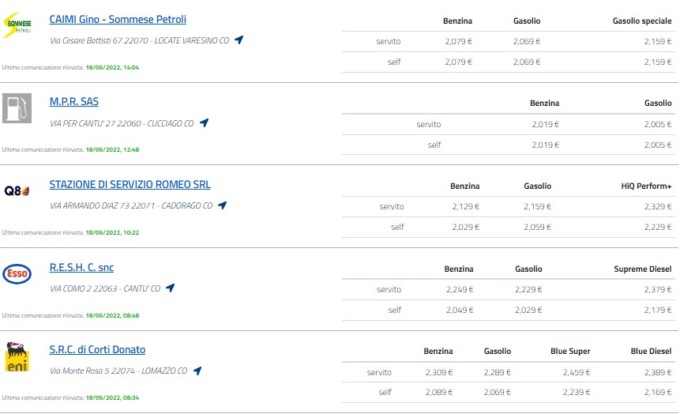Click the Gasolio speciale column header
Screen dimensions: 680x414
pyautogui.click(x=642, y=21)
